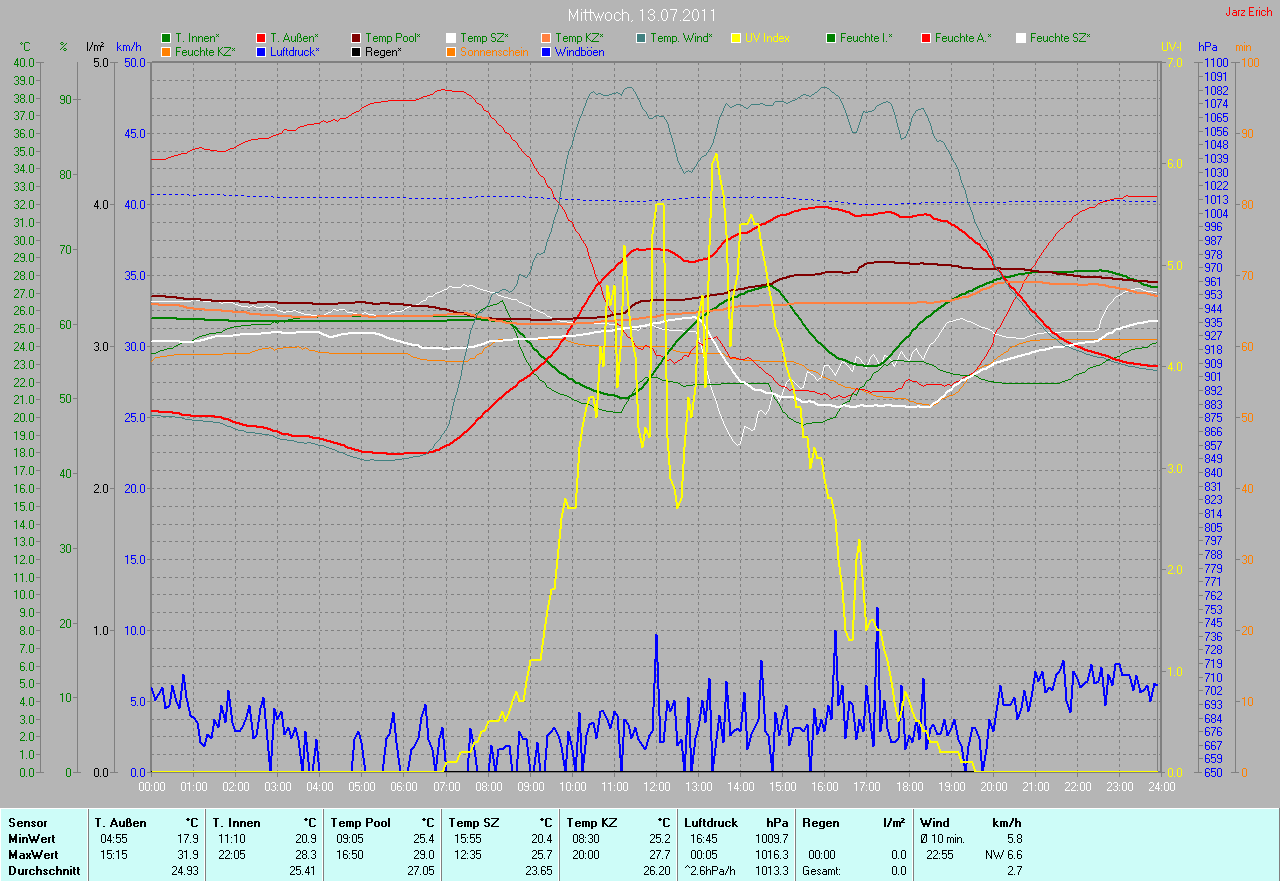Select the black Regen legend swatch
1280x881 pixels.
356,51
